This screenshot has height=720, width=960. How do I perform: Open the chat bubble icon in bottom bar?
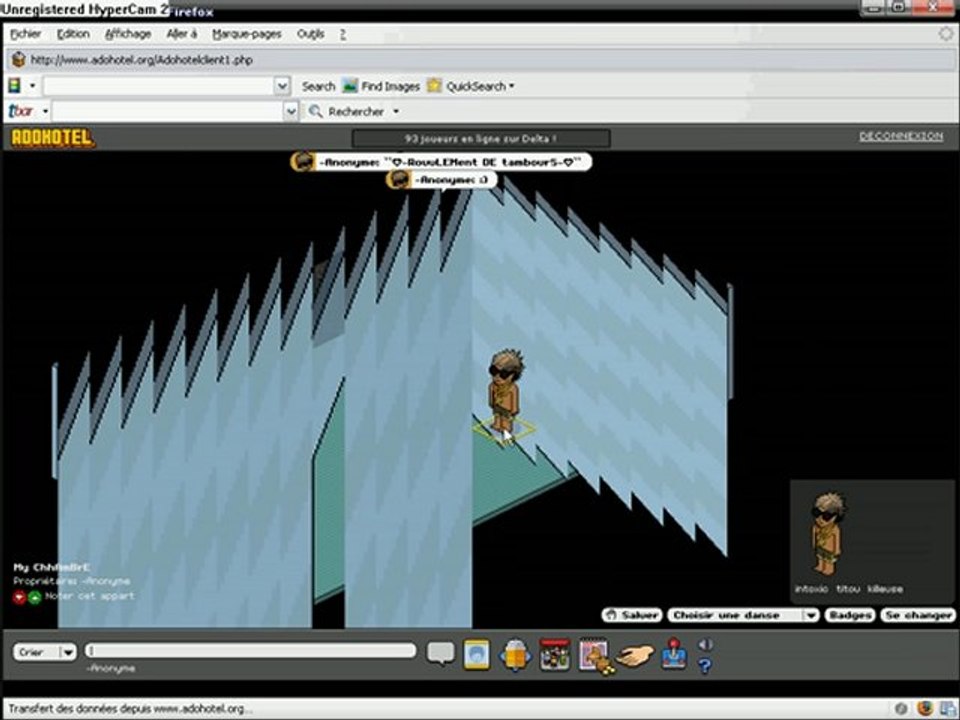pyautogui.click(x=440, y=653)
